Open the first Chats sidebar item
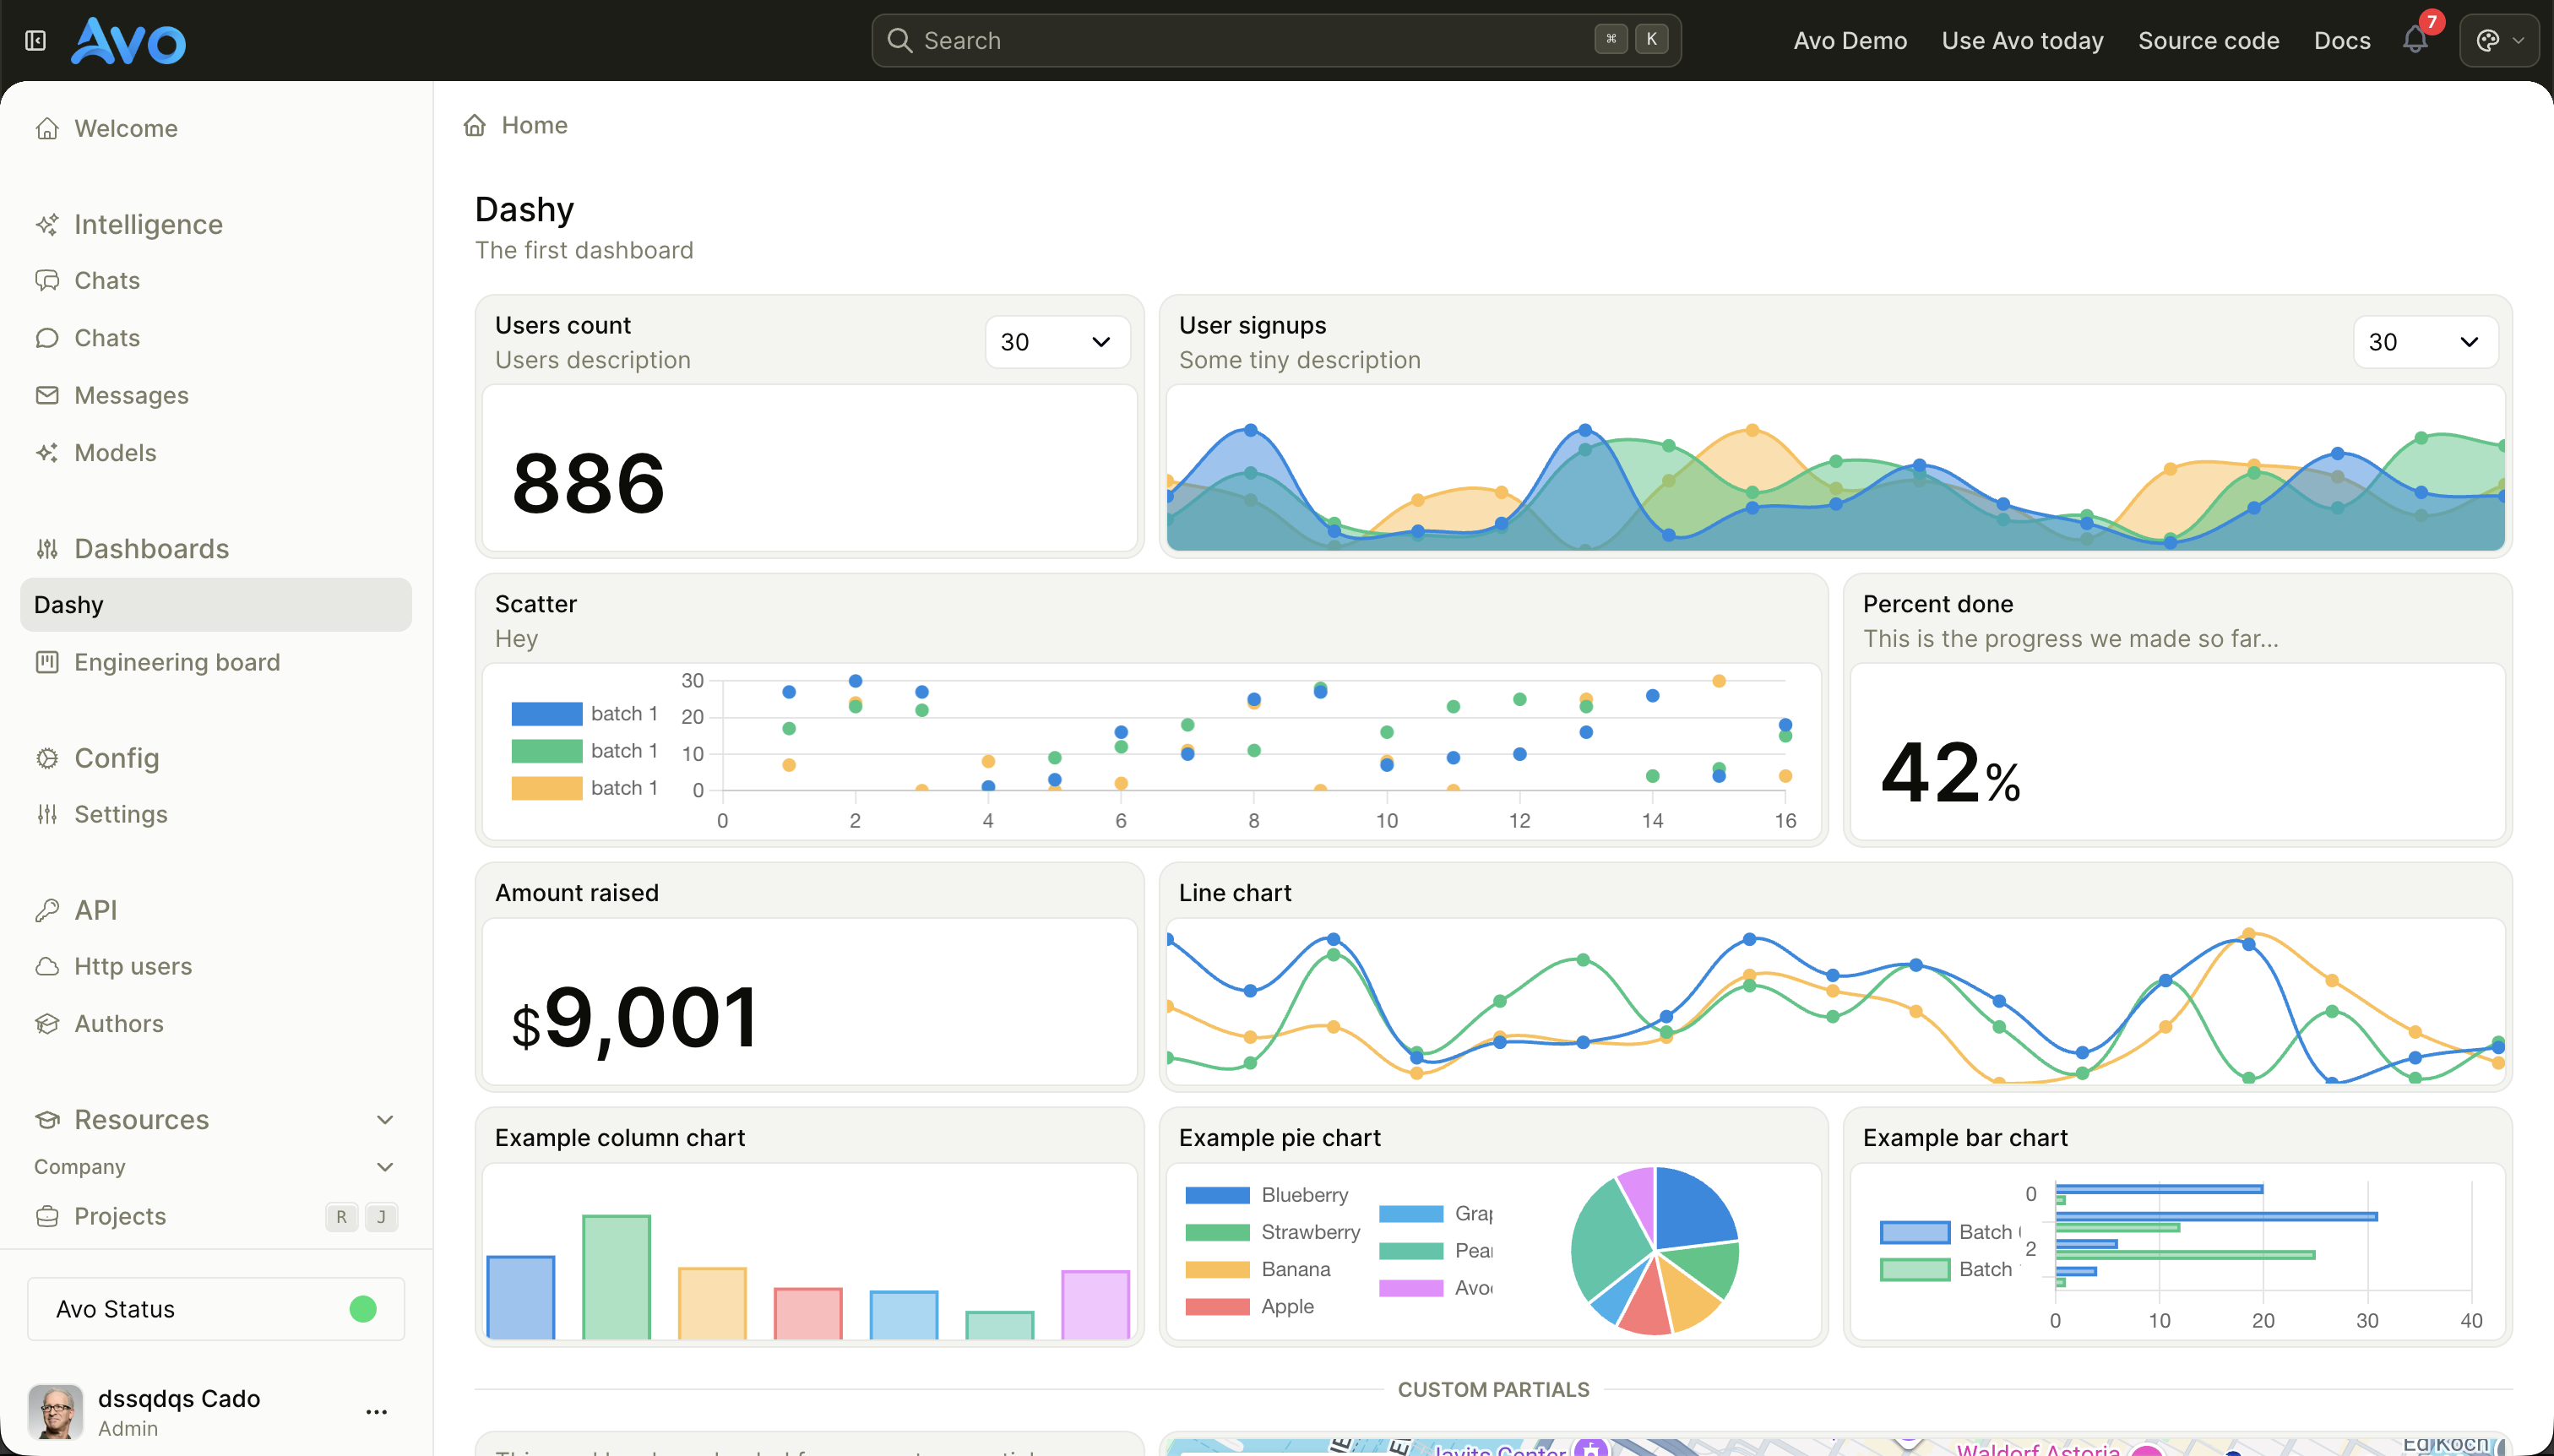2554x1456 pixels. [x=216, y=281]
